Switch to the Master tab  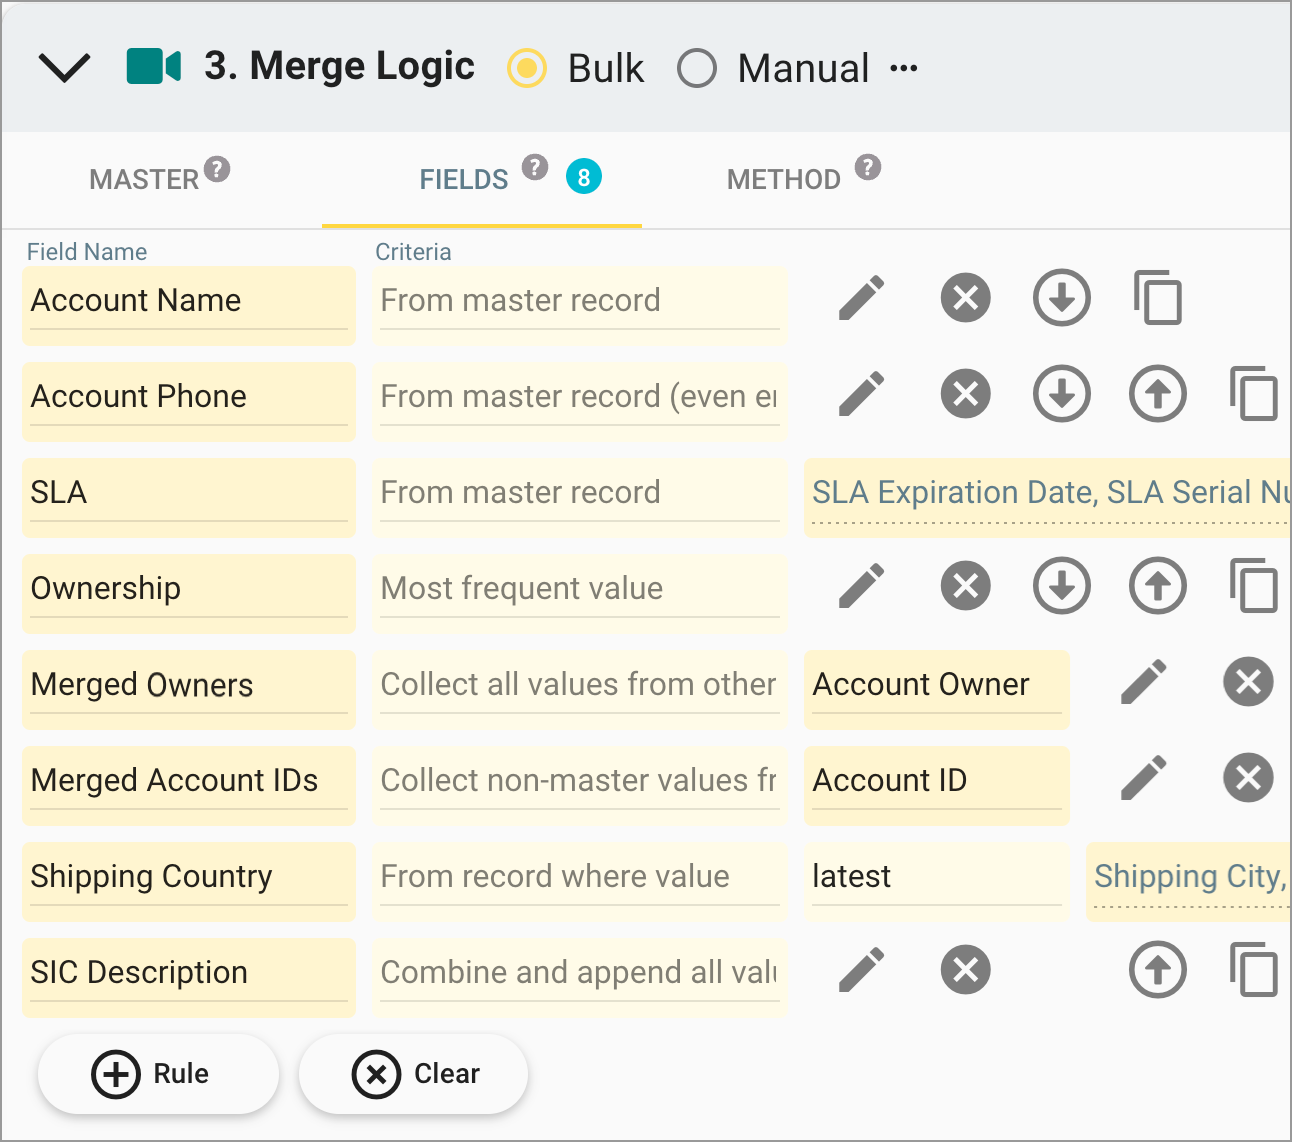(142, 178)
